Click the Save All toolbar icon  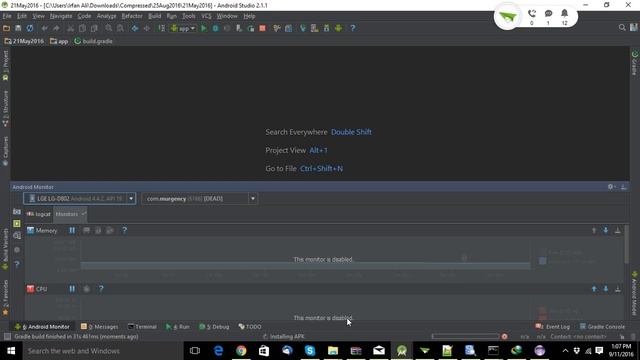click(18, 28)
